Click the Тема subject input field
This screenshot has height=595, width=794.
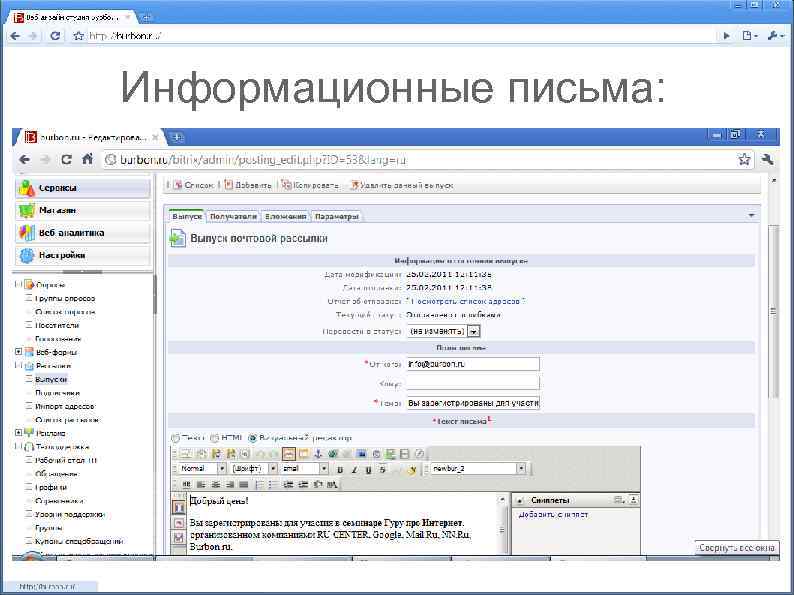473,403
